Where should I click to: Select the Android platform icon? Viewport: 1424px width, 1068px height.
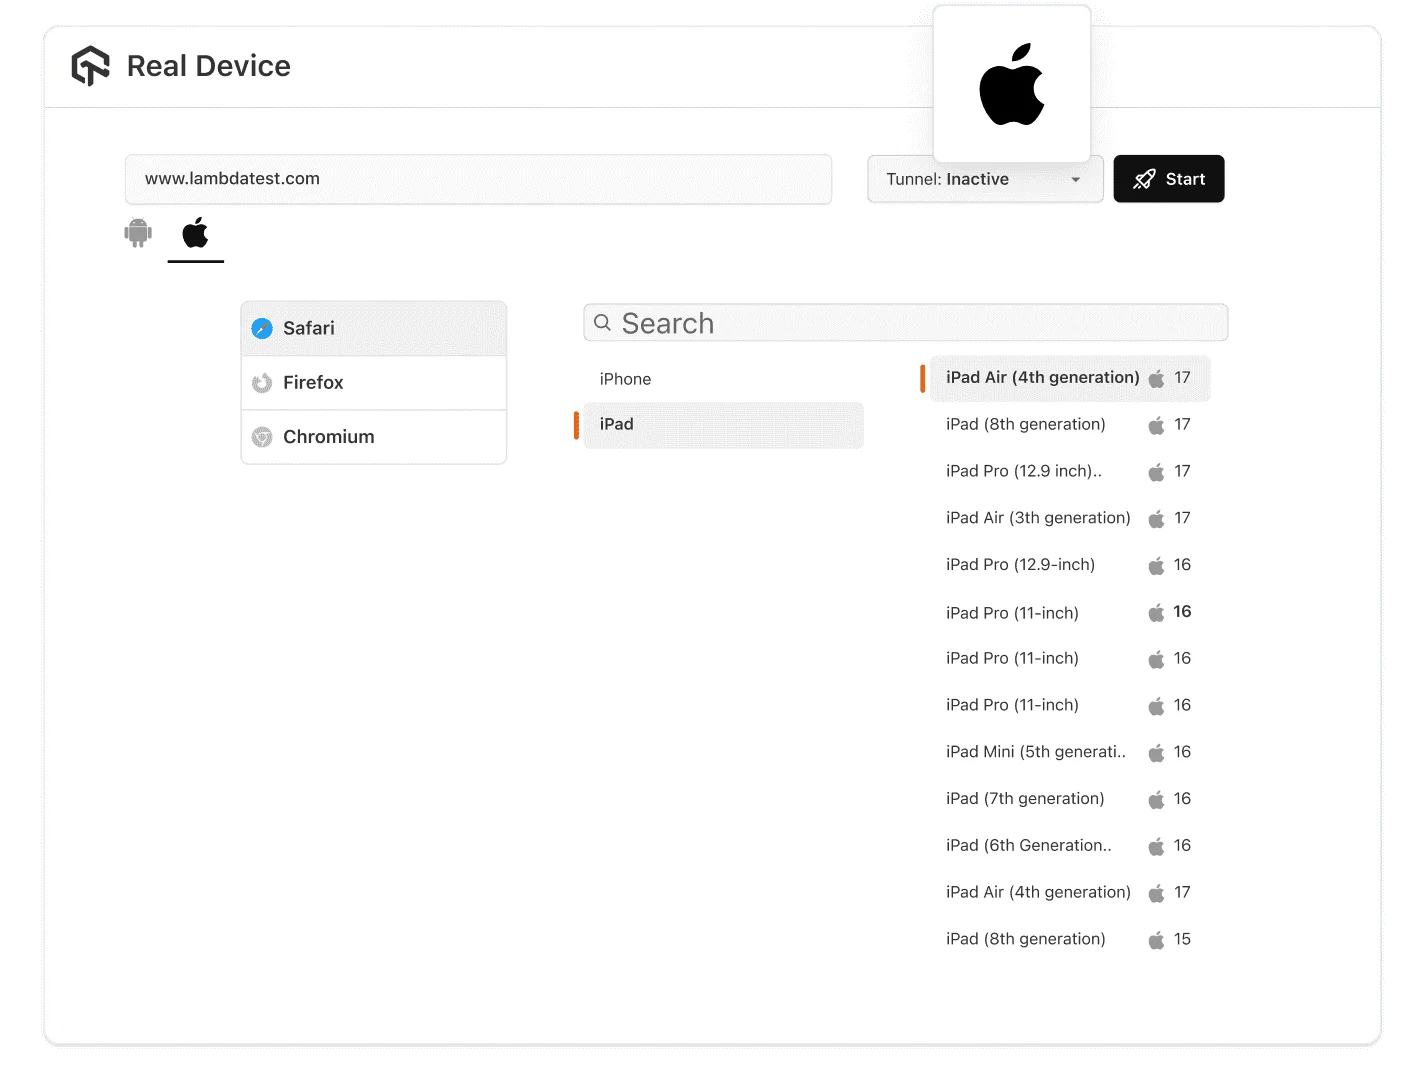pos(138,233)
